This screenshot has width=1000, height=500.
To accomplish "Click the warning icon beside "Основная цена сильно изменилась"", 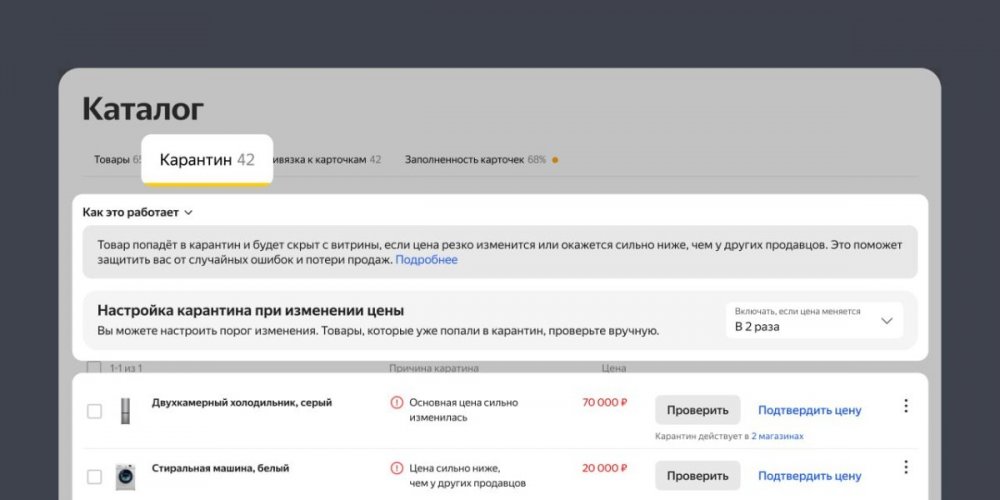I will coord(397,403).
